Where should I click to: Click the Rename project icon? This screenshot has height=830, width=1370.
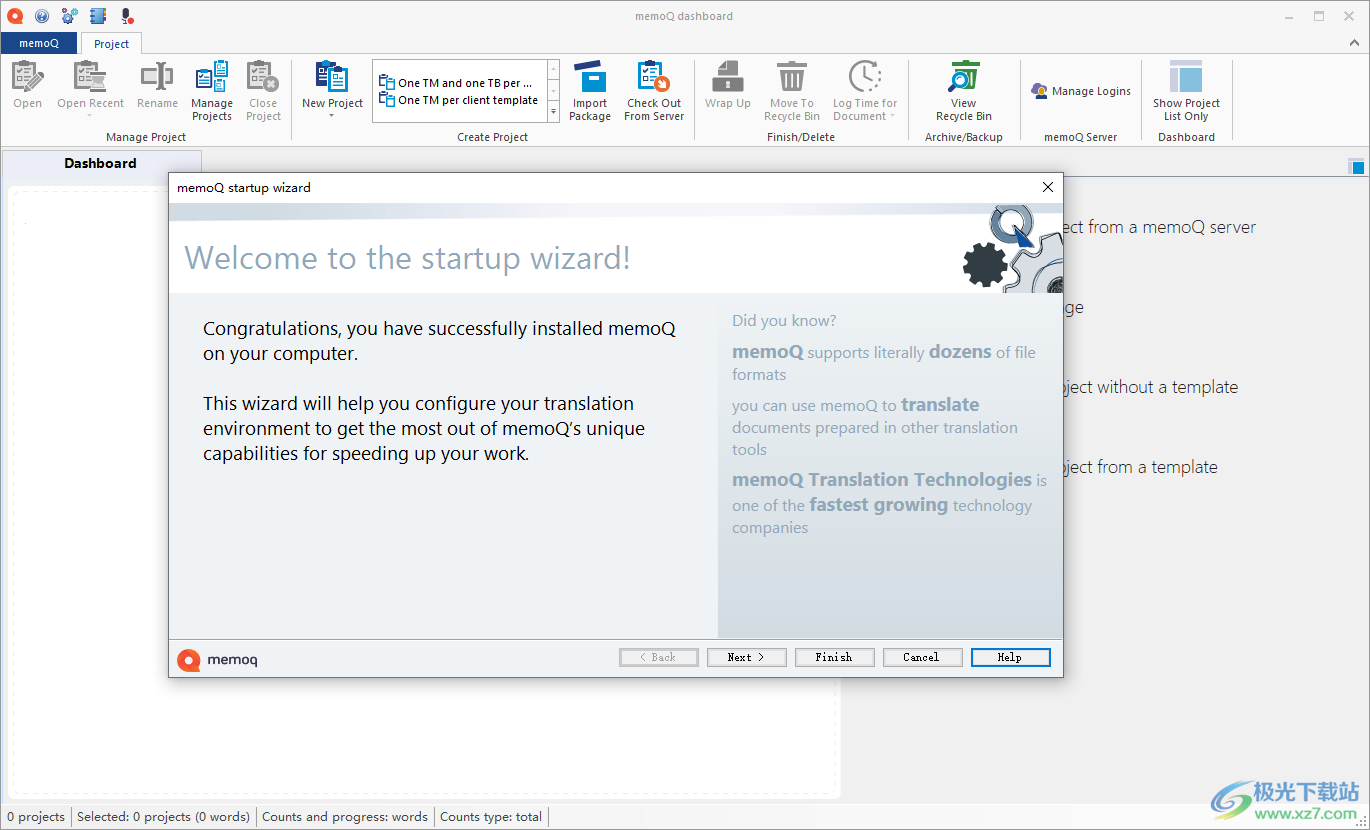pyautogui.click(x=156, y=90)
